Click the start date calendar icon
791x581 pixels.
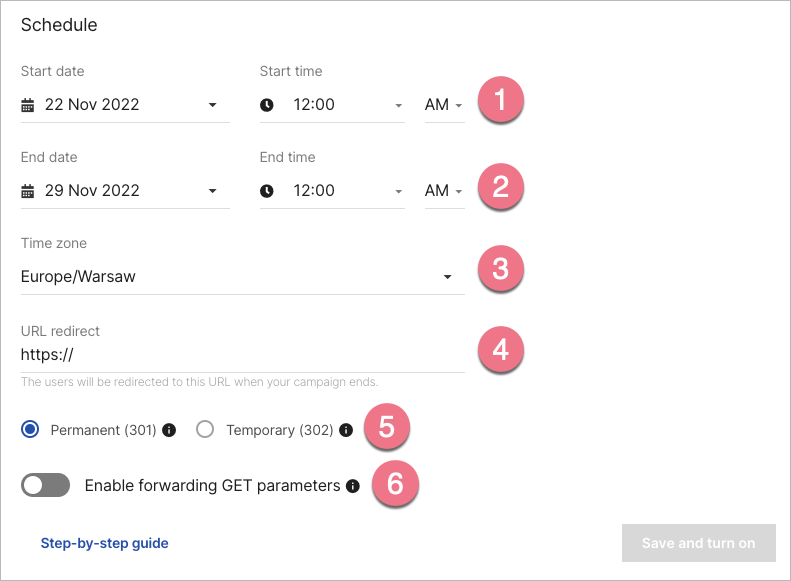[28, 105]
